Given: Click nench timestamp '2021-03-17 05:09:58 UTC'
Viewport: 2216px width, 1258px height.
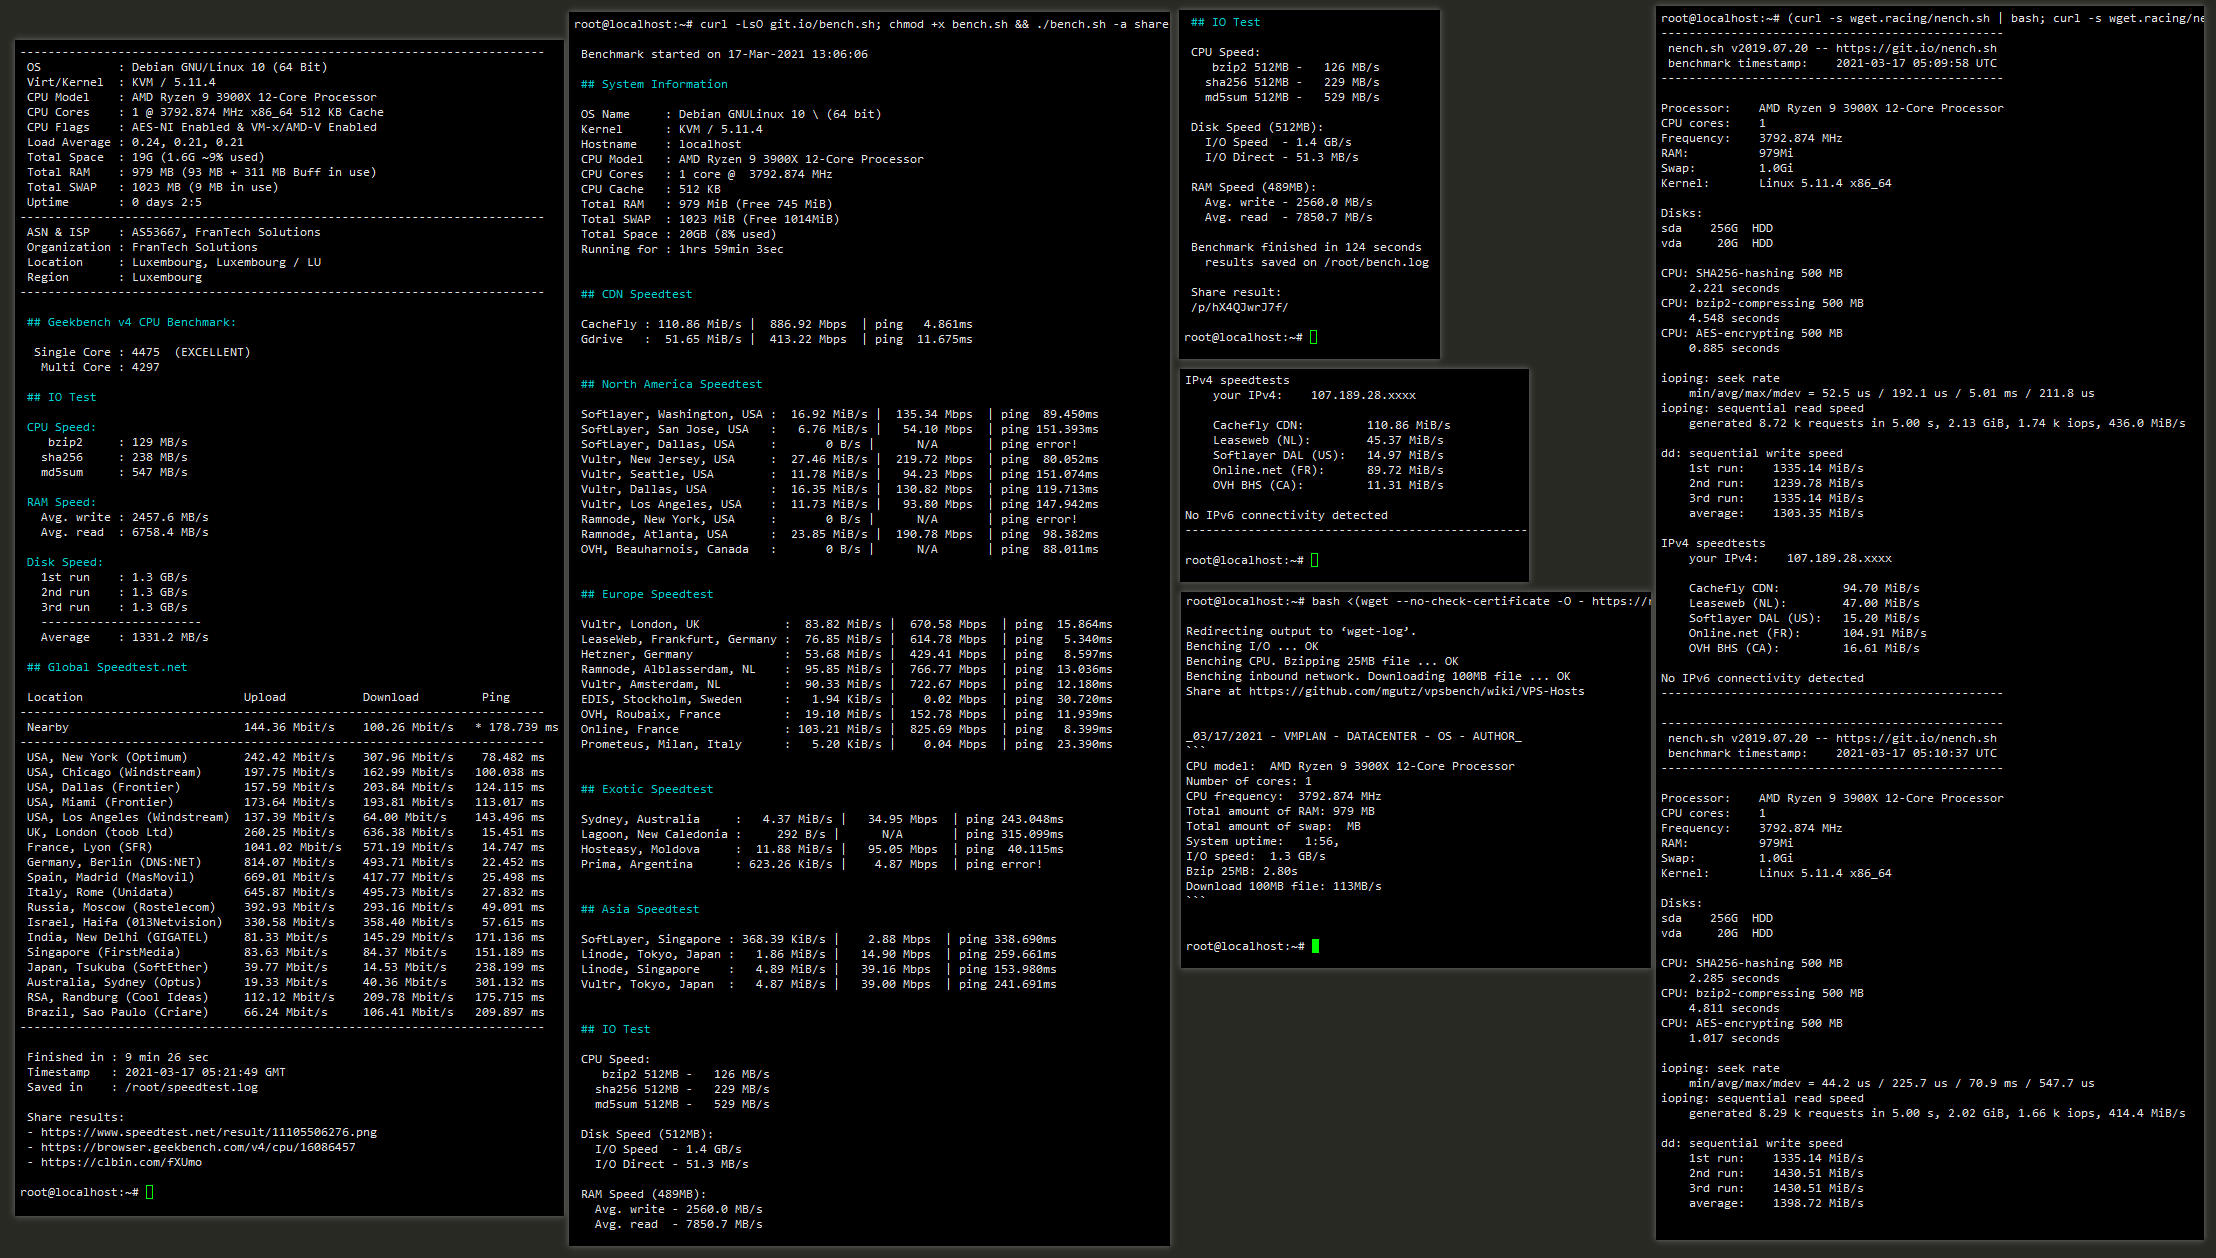Looking at the screenshot, I should pyautogui.click(x=1916, y=63).
